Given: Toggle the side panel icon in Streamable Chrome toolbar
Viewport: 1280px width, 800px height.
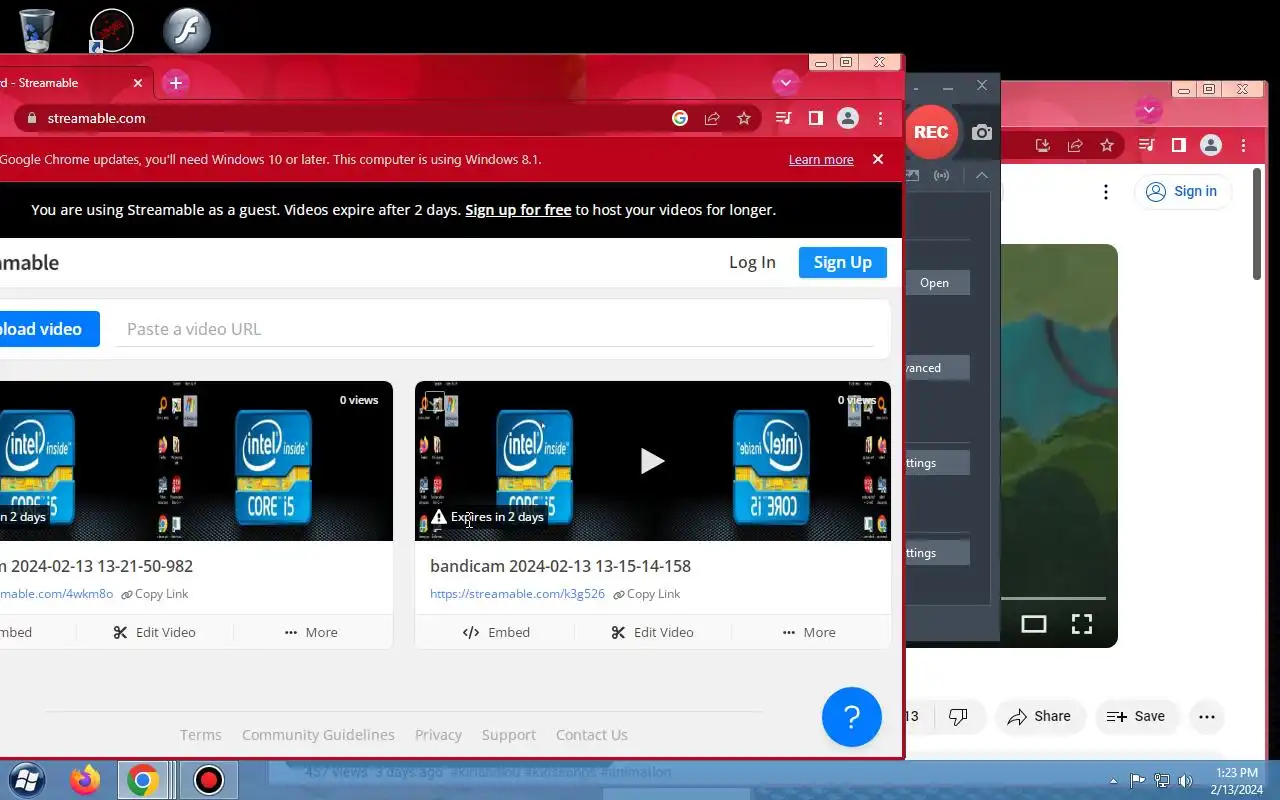Looking at the screenshot, I should click(816, 118).
